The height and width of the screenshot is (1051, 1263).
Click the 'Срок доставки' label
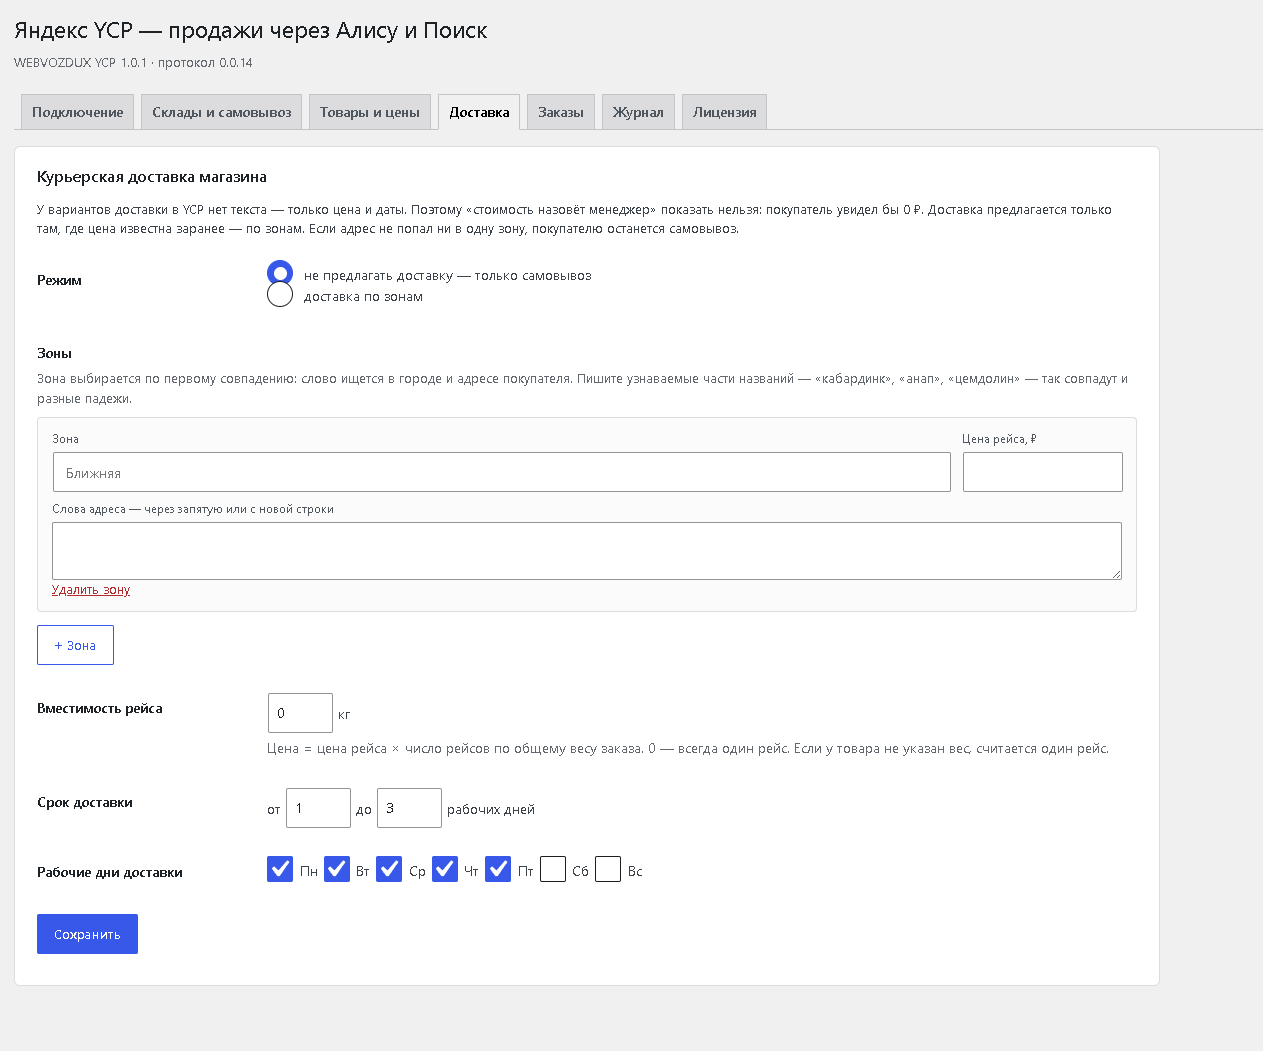pos(85,802)
